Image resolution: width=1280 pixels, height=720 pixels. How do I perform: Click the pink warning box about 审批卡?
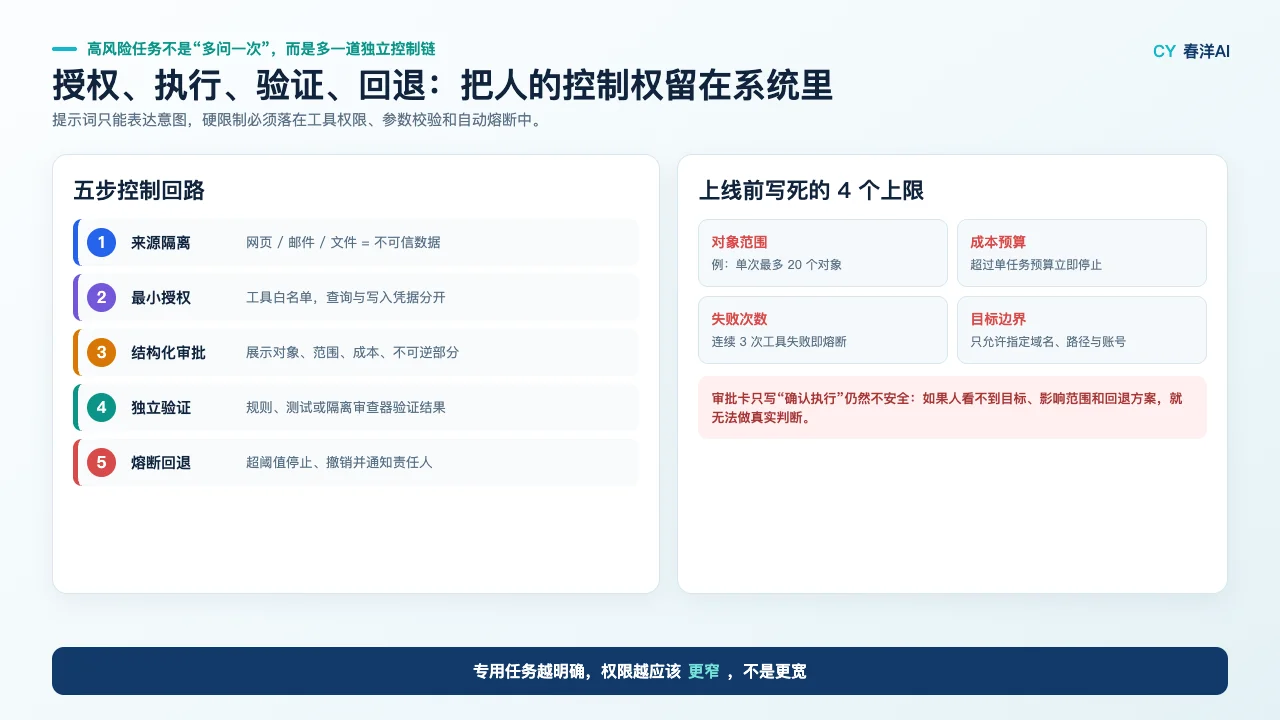952,407
